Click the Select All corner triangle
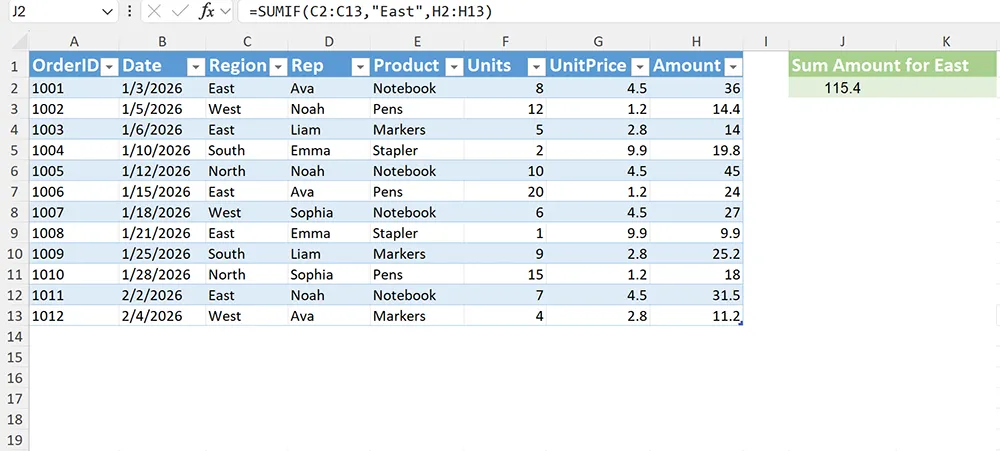1000x451 pixels. [x=15, y=42]
